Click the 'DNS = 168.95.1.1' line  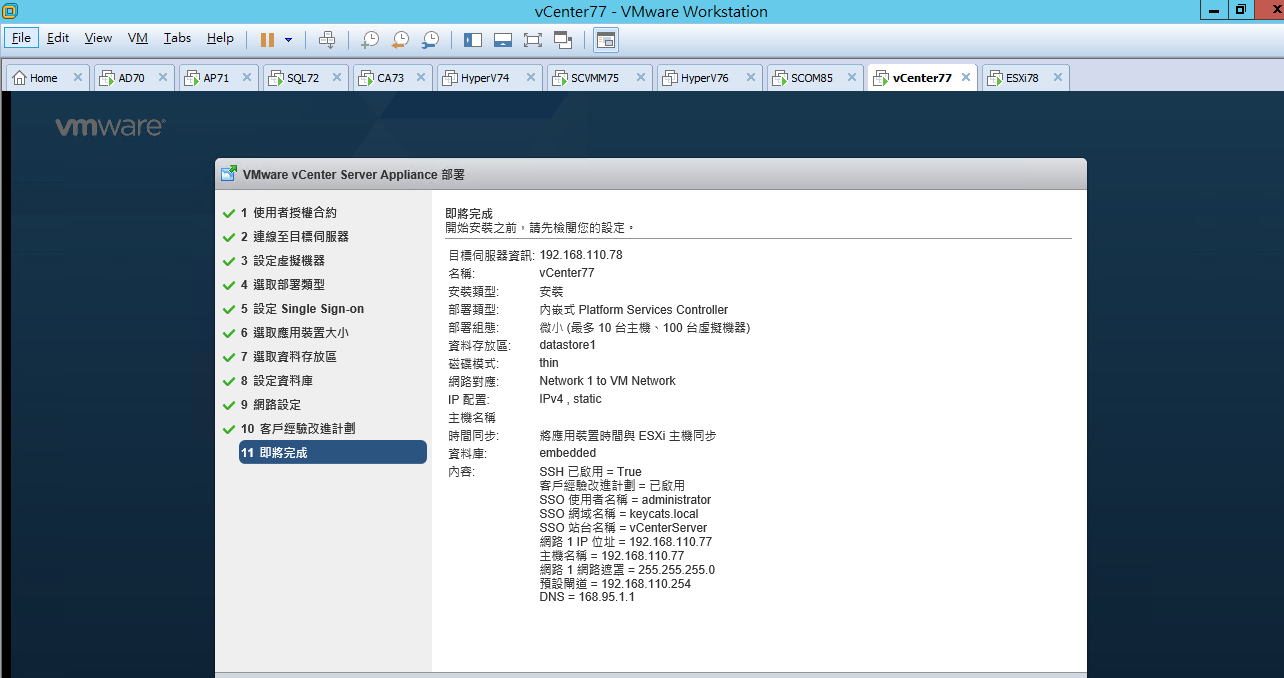[x=587, y=597]
